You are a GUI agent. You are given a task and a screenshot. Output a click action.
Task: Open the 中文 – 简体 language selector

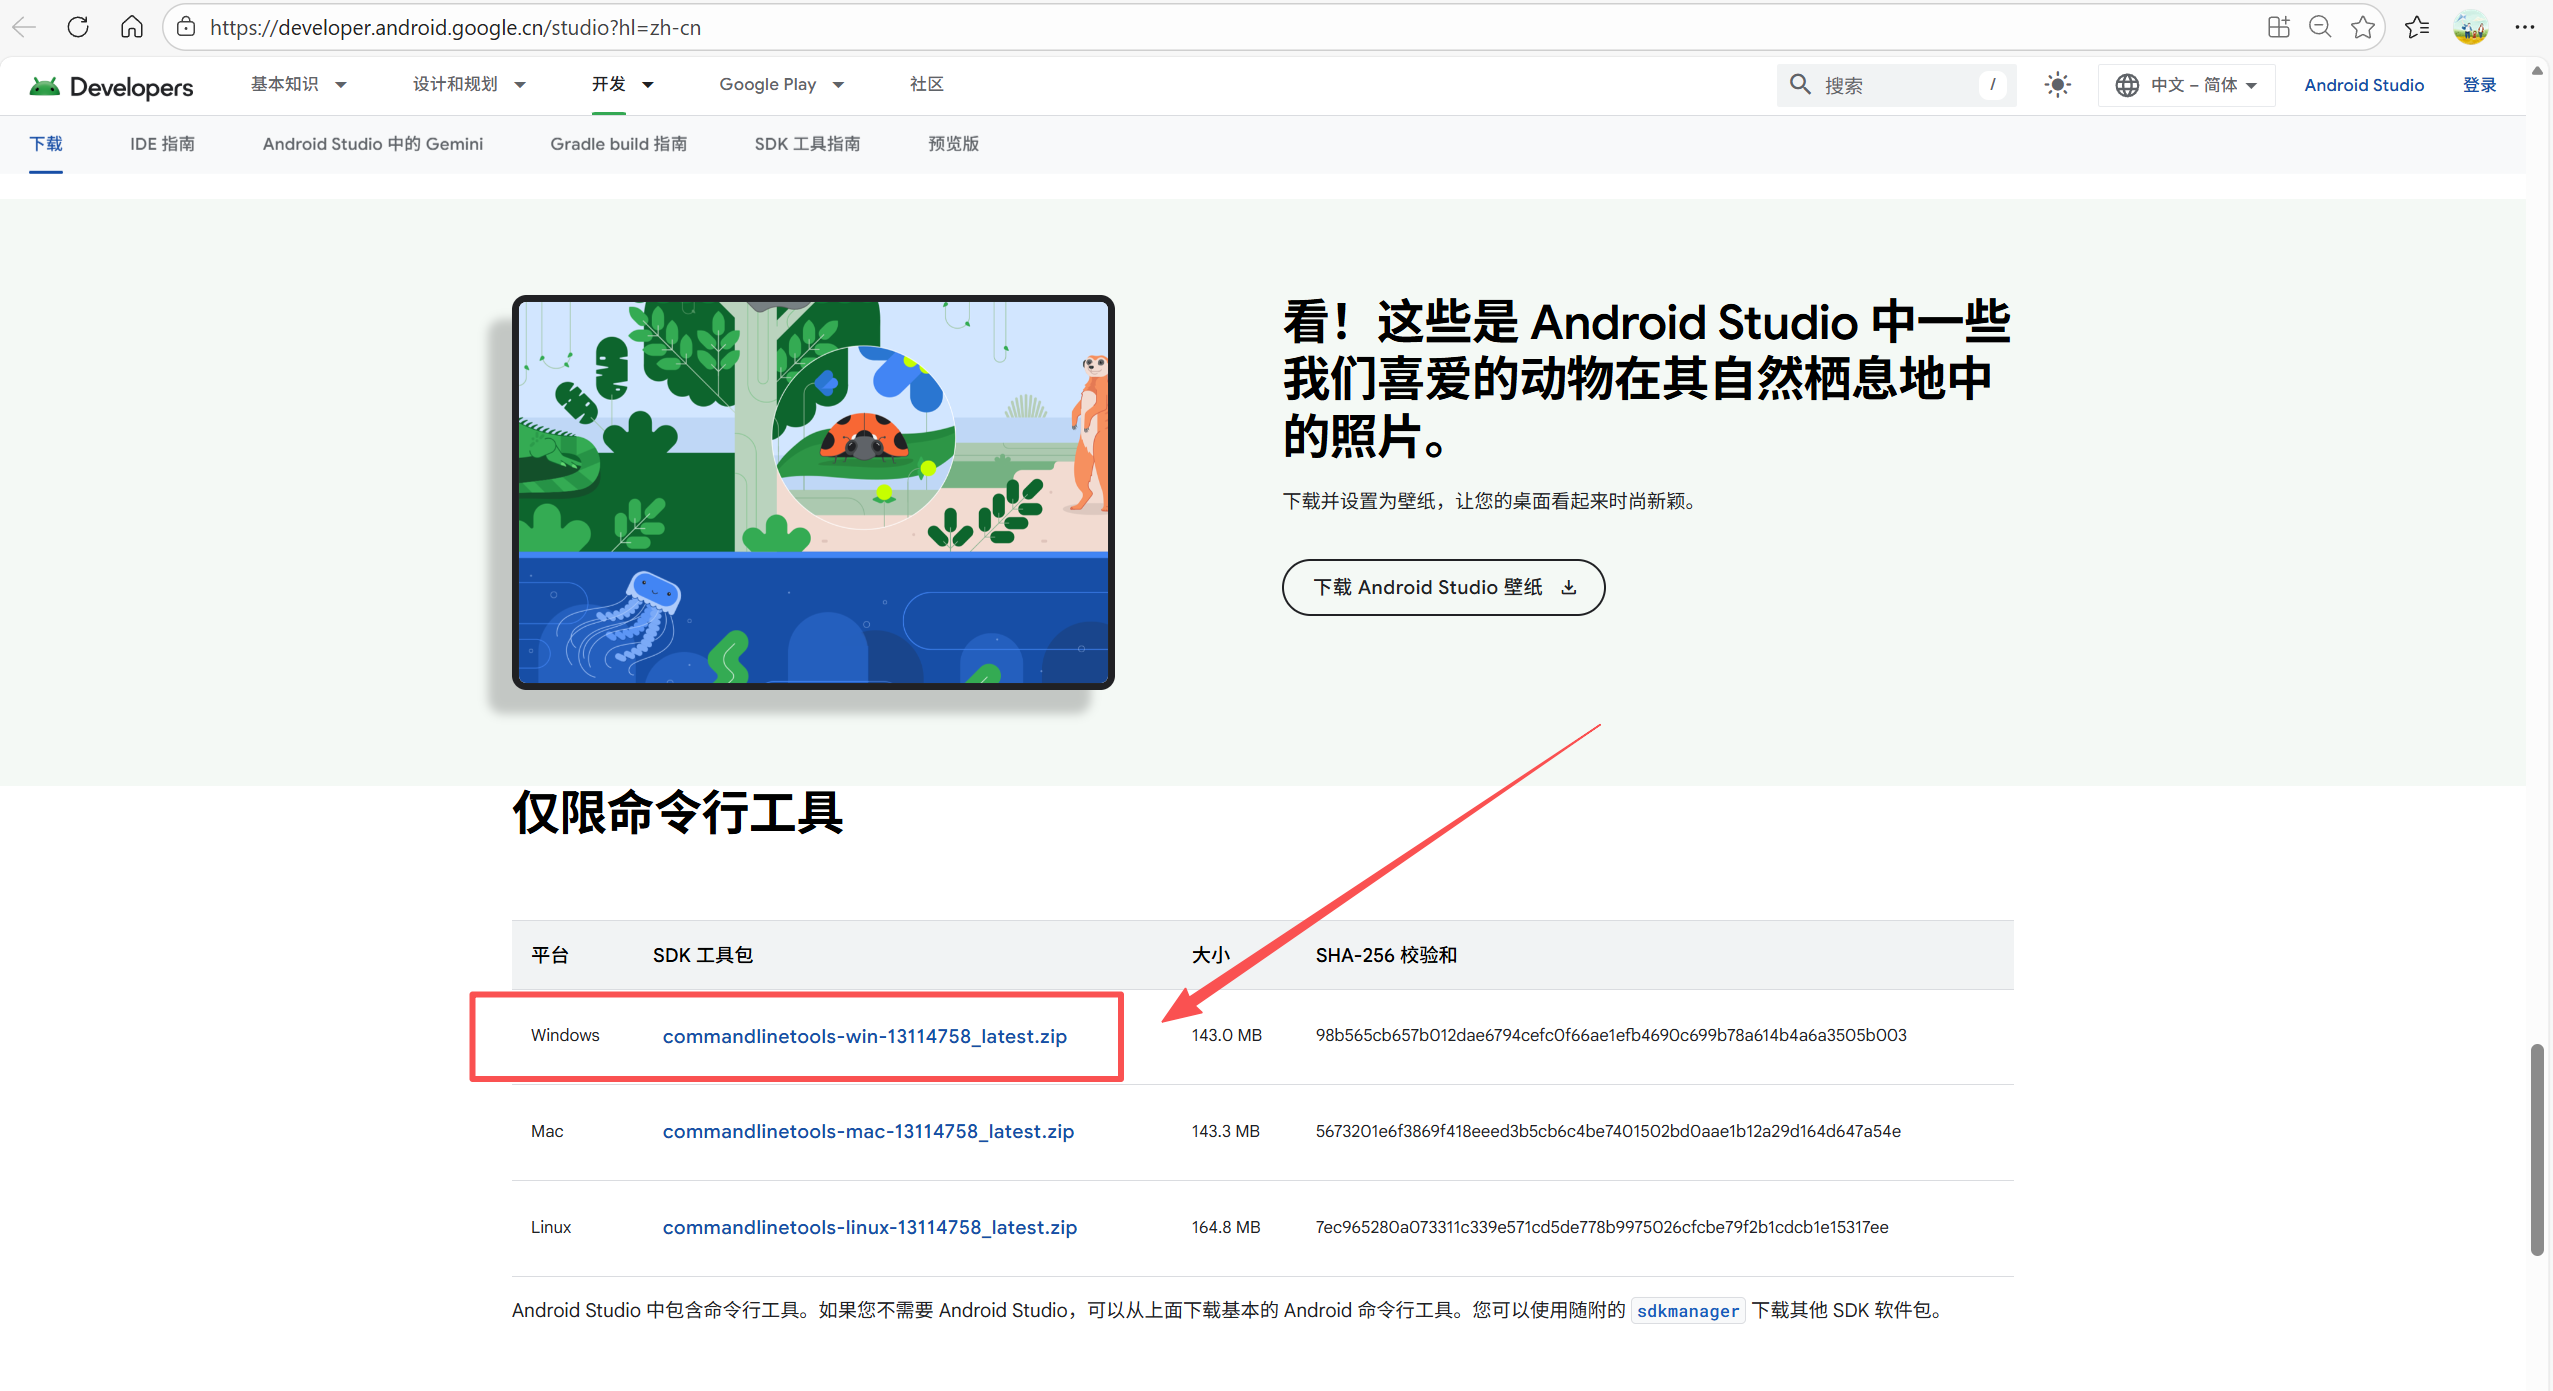2186,85
